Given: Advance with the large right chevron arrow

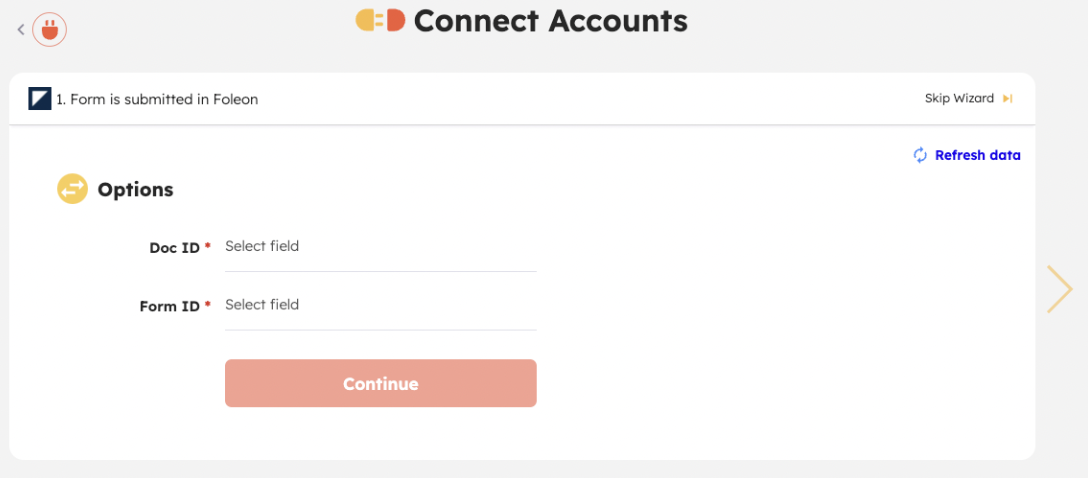Looking at the screenshot, I should [1060, 289].
